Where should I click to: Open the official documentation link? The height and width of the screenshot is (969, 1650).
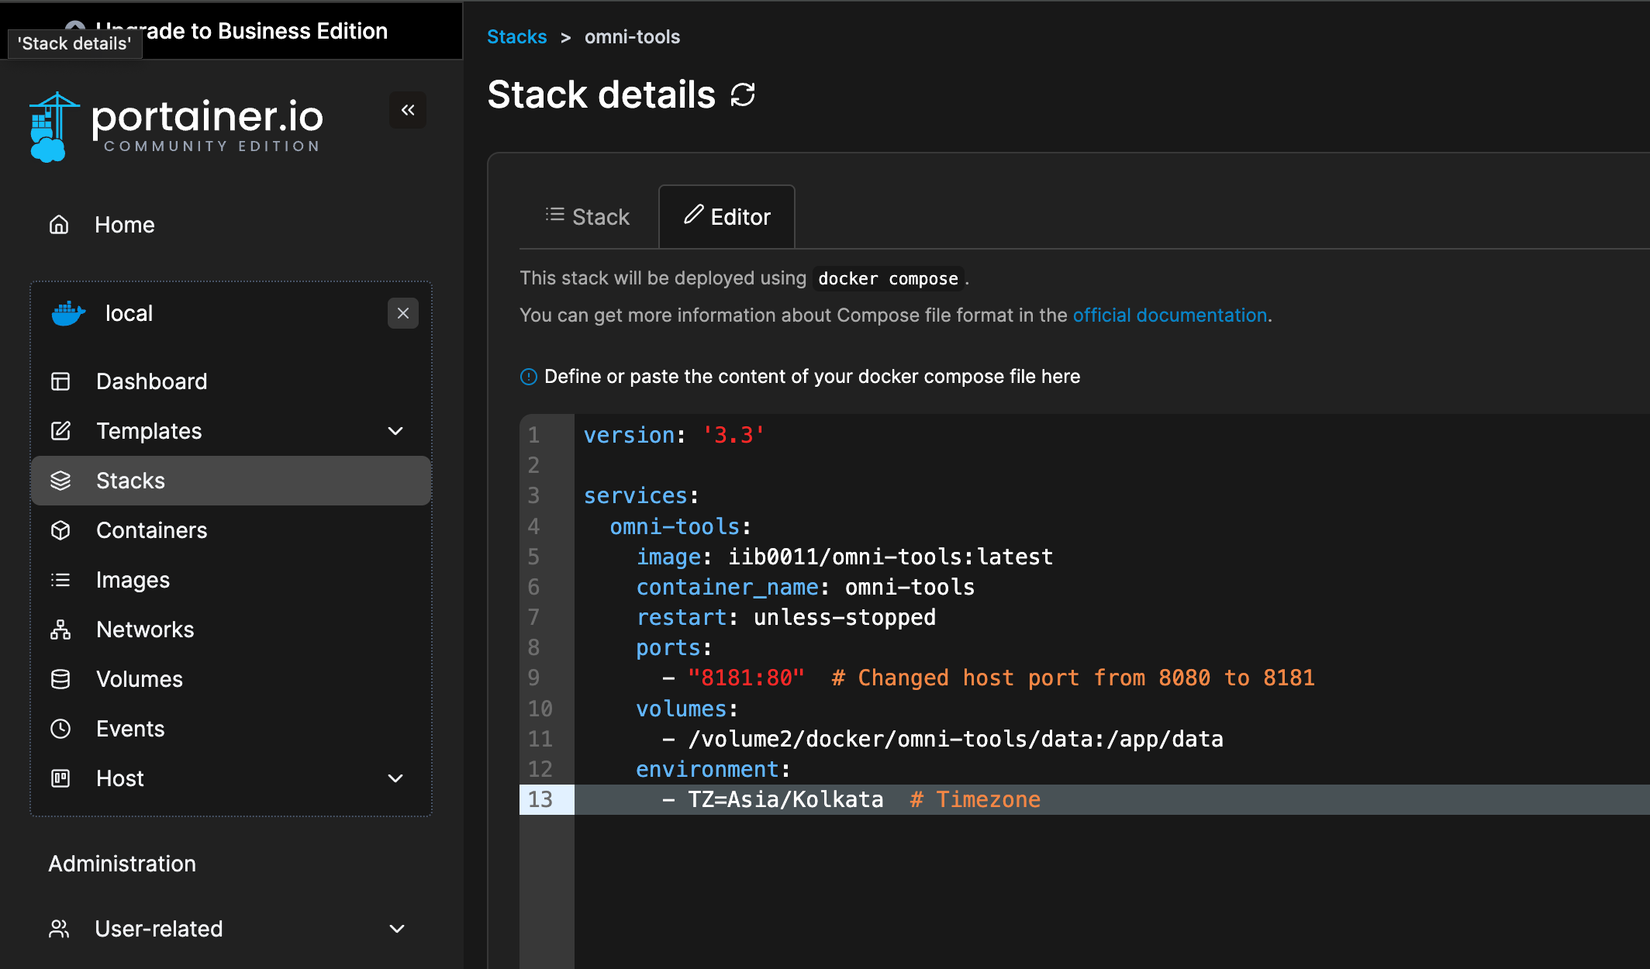click(x=1169, y=315)
